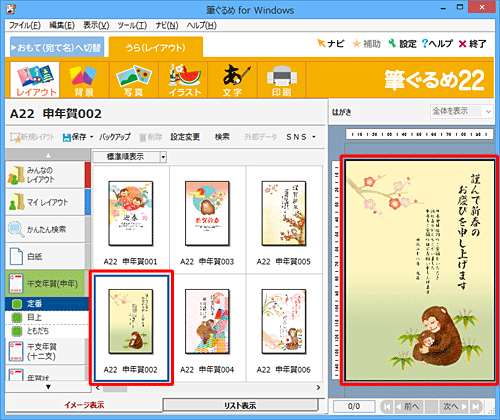Click the 次へ next page button

coord(454,406)
